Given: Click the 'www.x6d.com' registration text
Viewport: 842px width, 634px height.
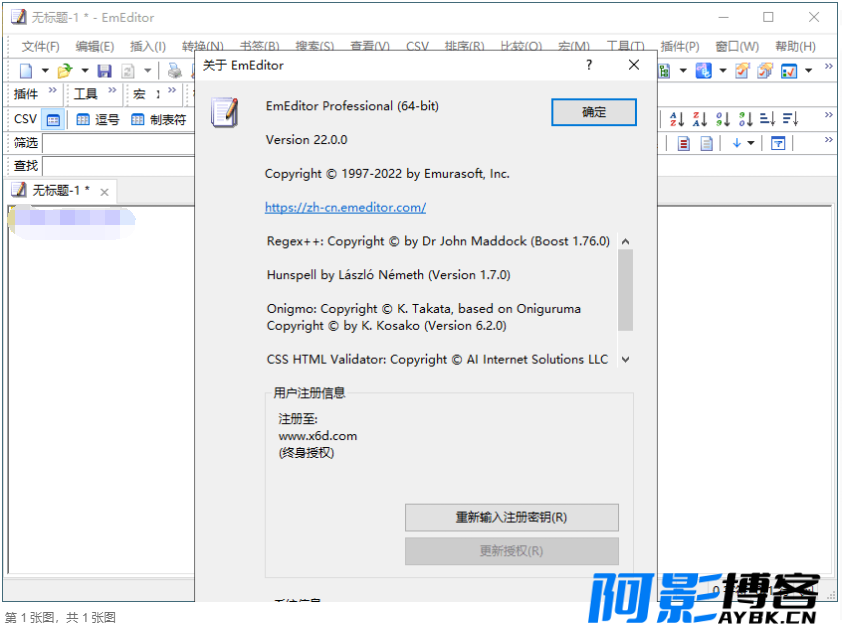Looking at the screenshot, I should pos(318,436).
